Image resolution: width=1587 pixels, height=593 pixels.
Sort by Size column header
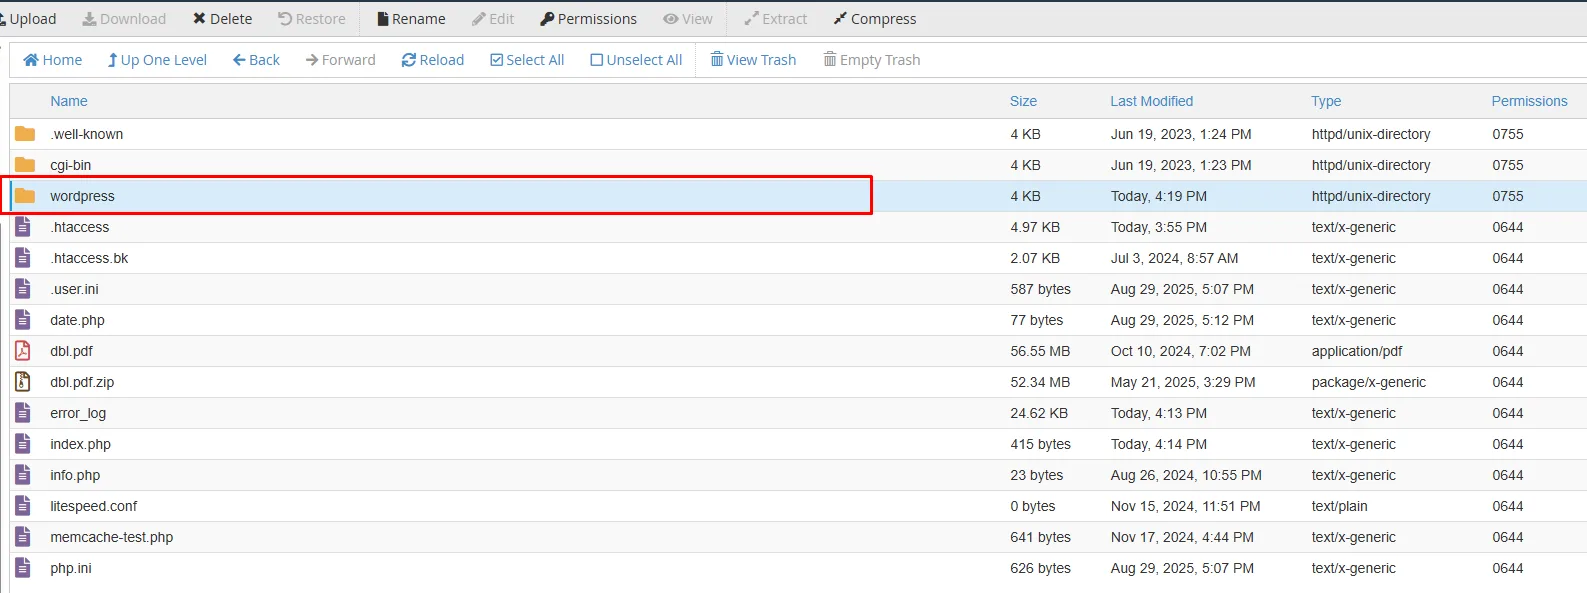[1023, 101]
